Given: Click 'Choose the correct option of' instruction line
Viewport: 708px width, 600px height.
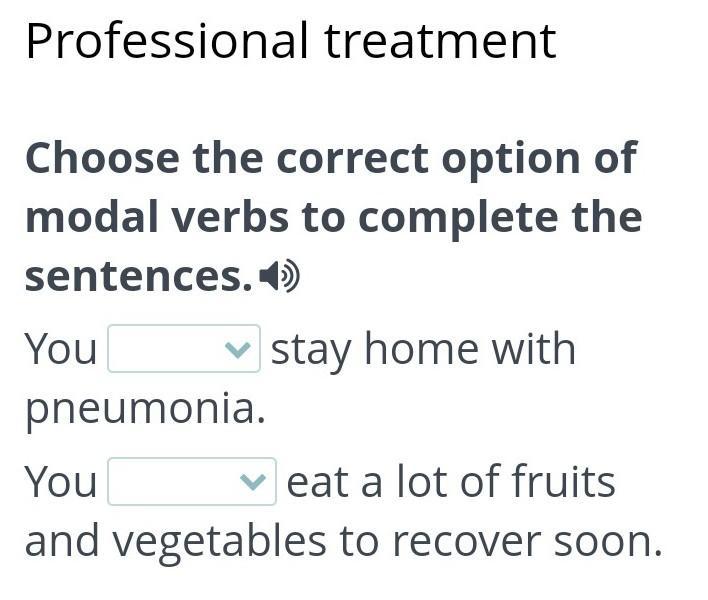Looking at the screenshot, I should (x=330, y=158).
